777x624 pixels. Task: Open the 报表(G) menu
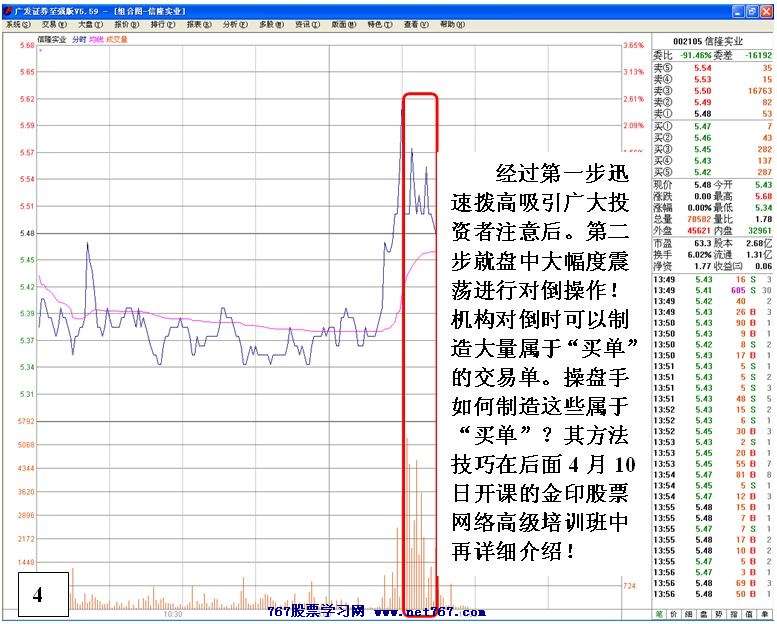tap(199, 24)
